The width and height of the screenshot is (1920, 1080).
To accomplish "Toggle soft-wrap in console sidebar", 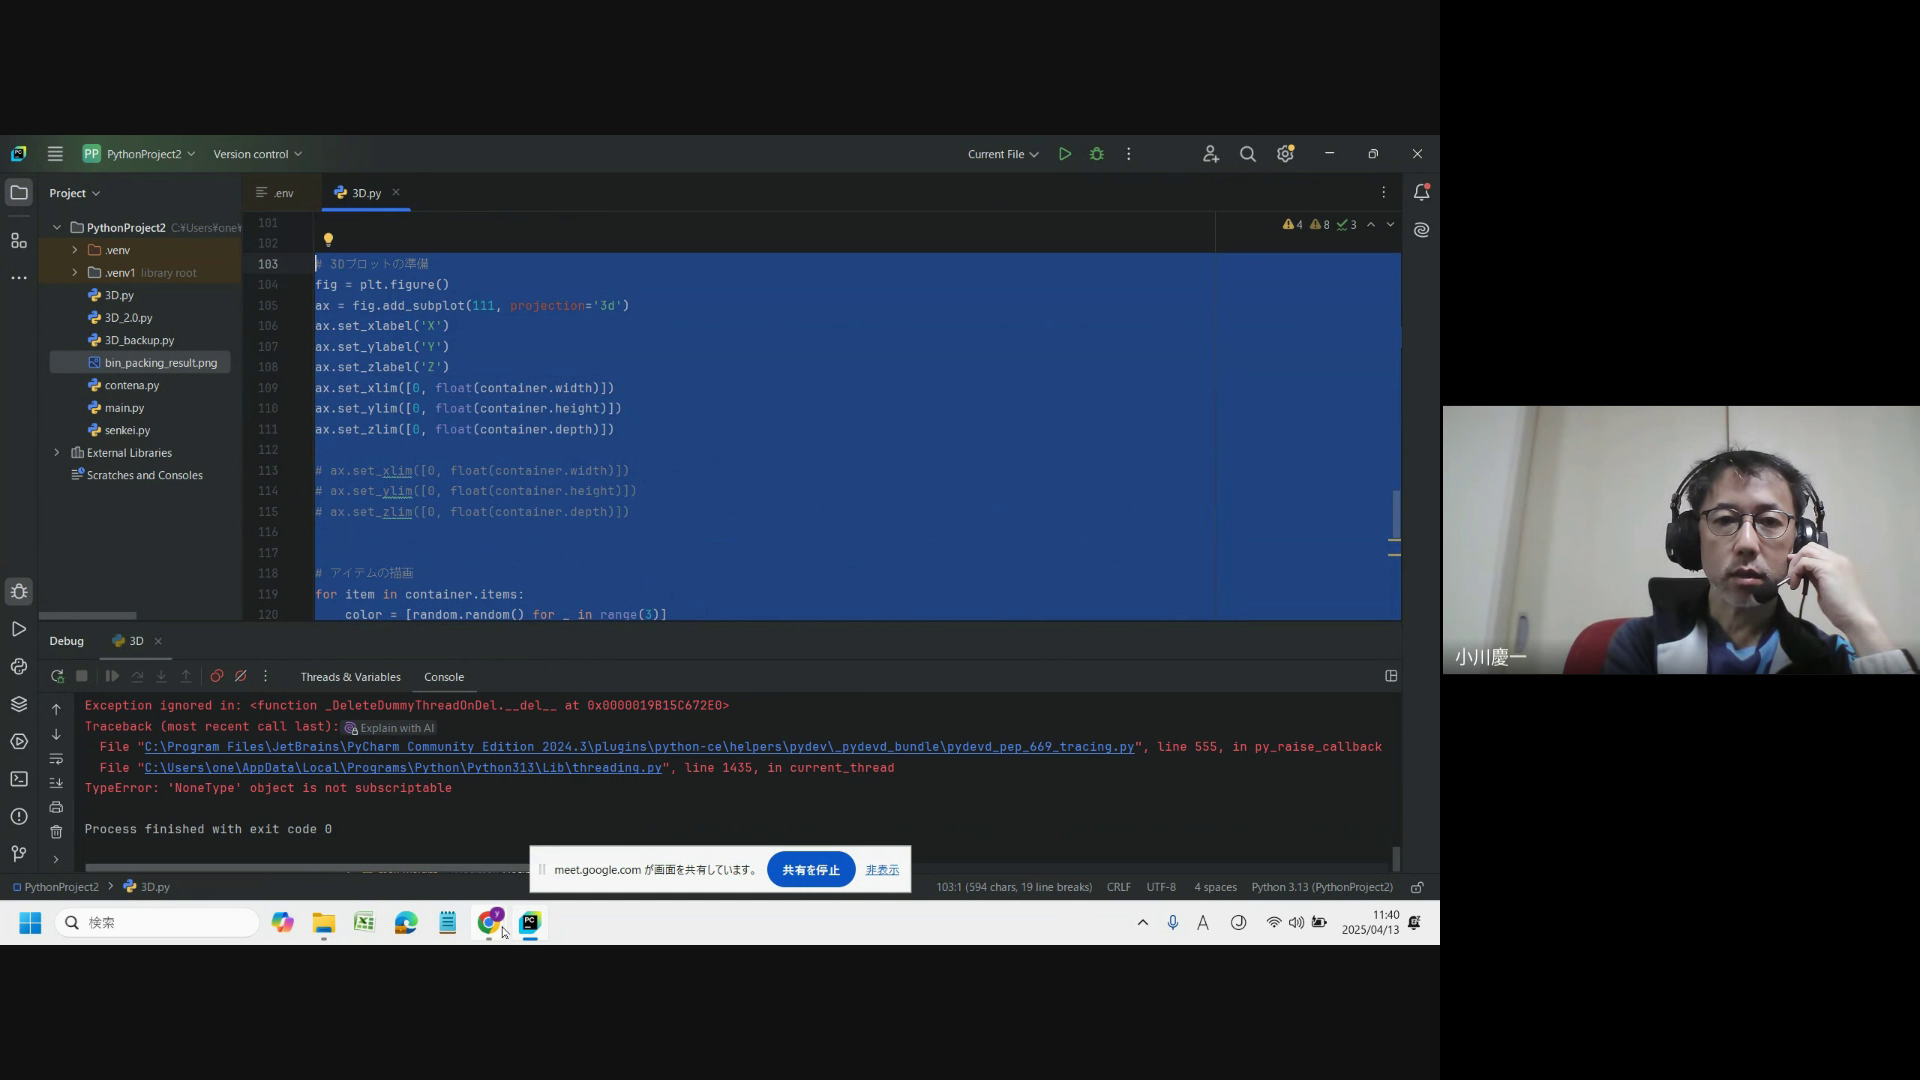I will 56,759.
